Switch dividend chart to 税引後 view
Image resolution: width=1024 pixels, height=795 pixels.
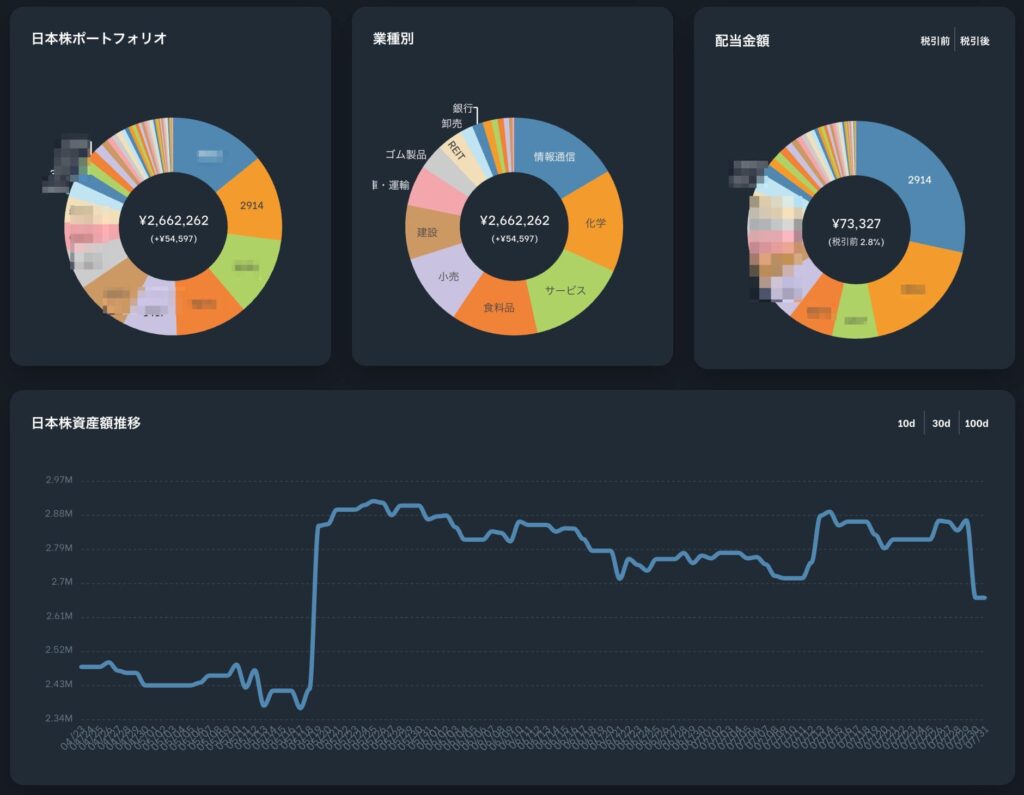click(x=974, y=41)
